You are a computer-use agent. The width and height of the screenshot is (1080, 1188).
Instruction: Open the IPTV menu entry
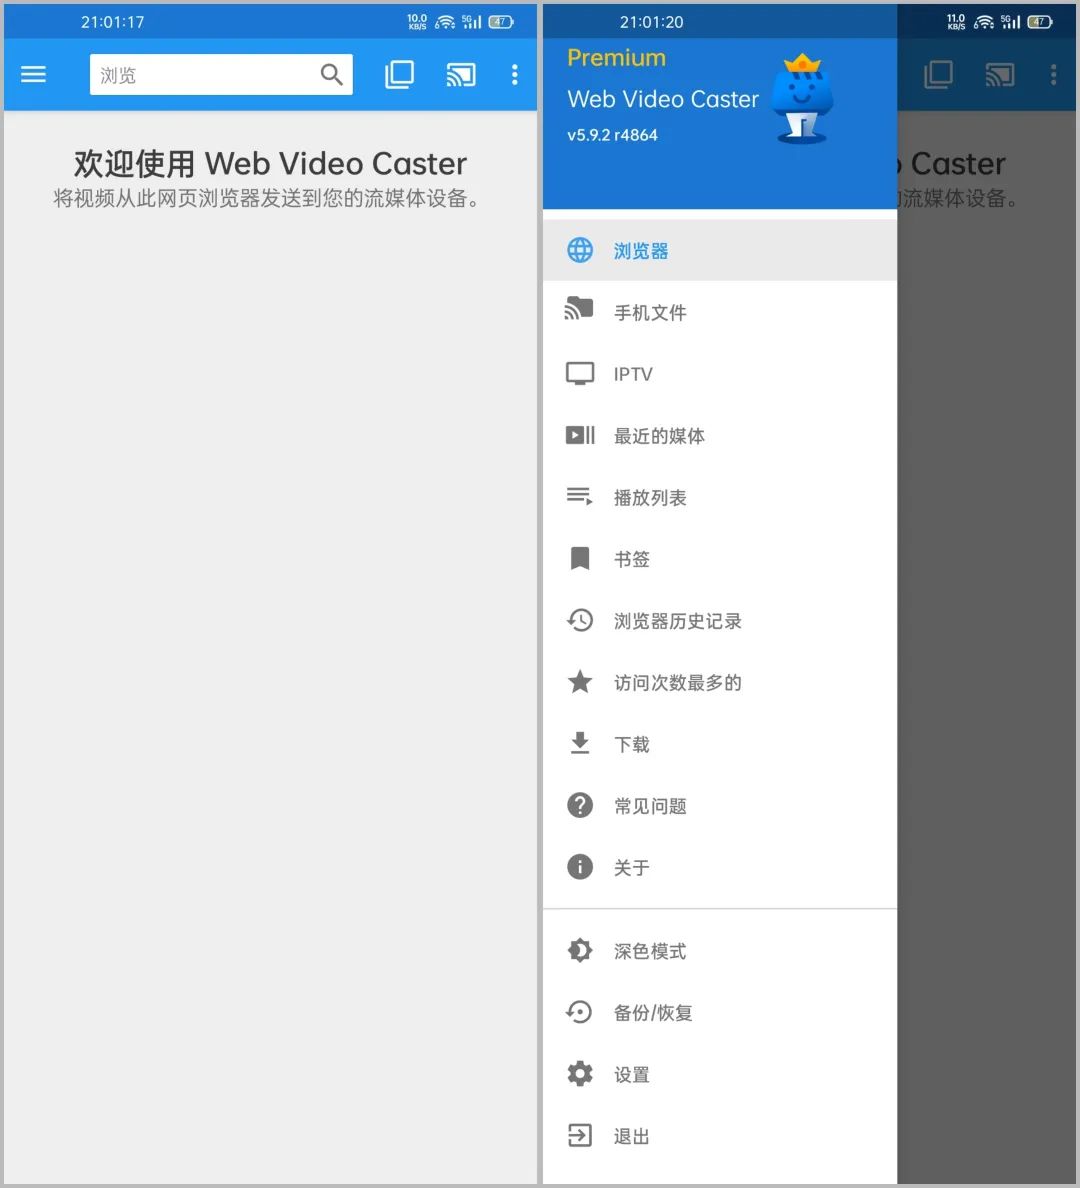[x=720, y=374]
